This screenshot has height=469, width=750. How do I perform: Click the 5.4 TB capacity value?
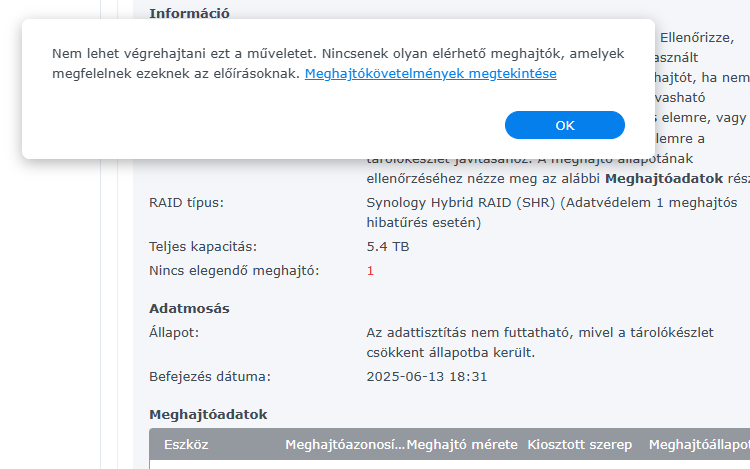(388, 246)
